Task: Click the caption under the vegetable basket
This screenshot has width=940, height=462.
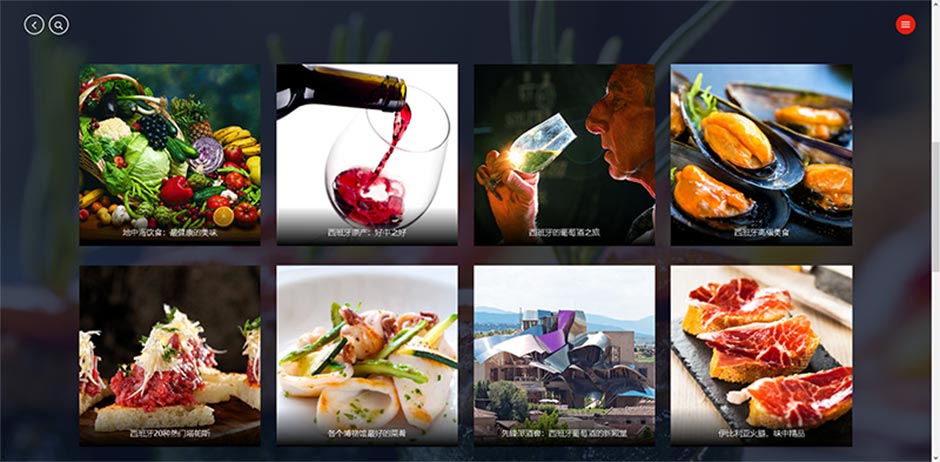Action: point(170,232)
